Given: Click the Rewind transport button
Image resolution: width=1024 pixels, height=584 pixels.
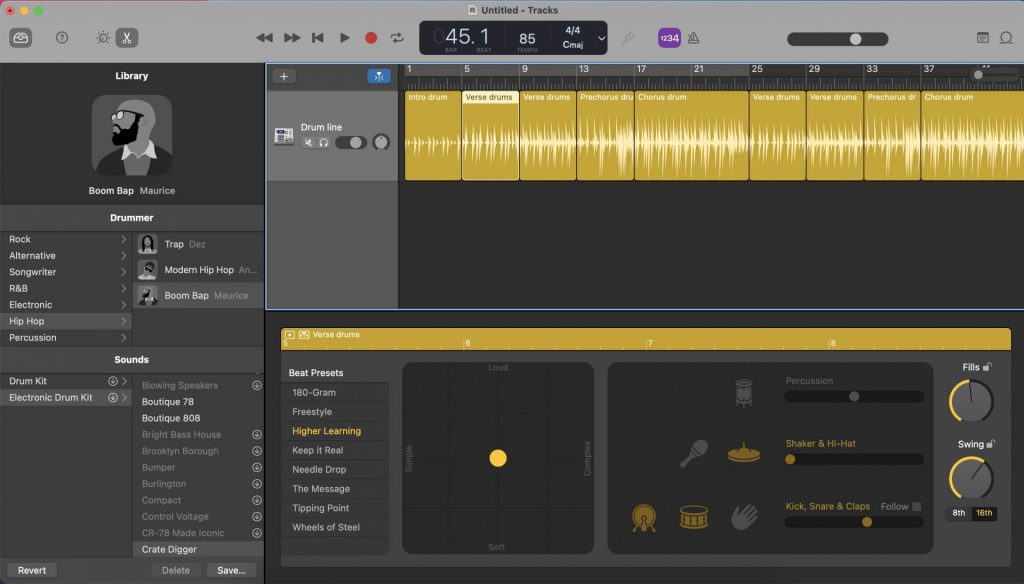Looking at the screenshot, I should point(264,38).
